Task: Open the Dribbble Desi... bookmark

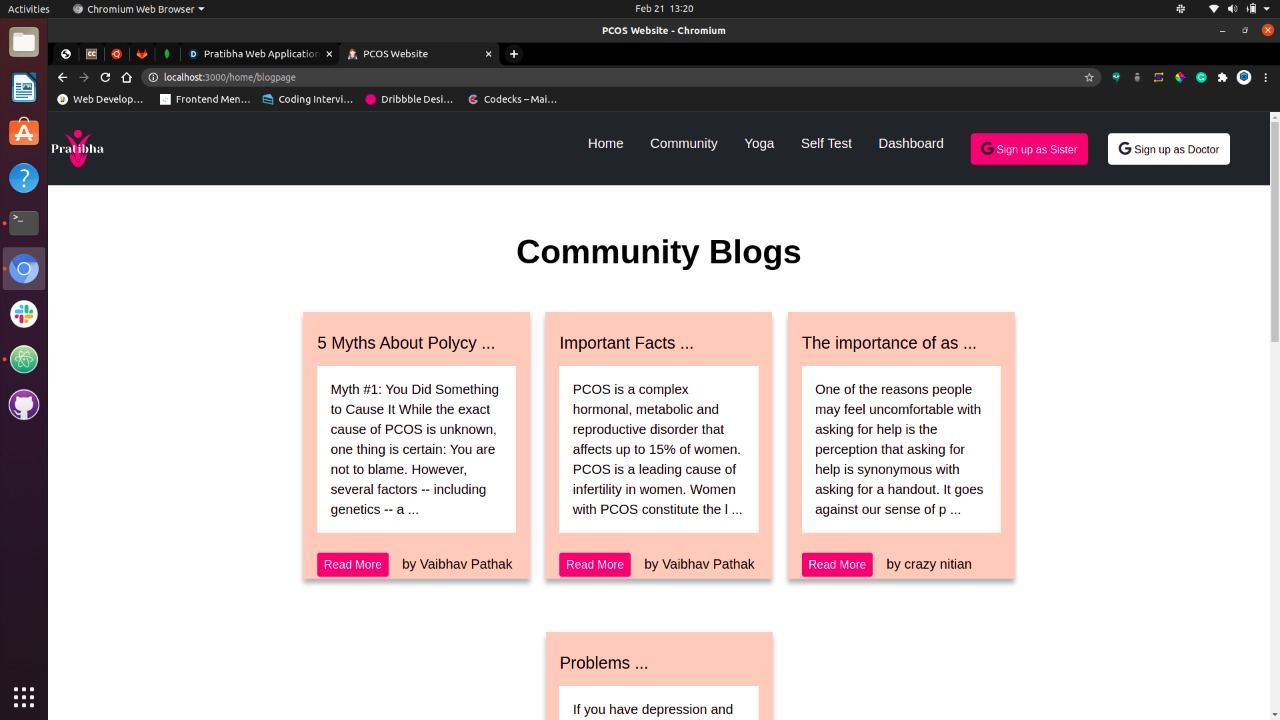Action: coord(409,99)
